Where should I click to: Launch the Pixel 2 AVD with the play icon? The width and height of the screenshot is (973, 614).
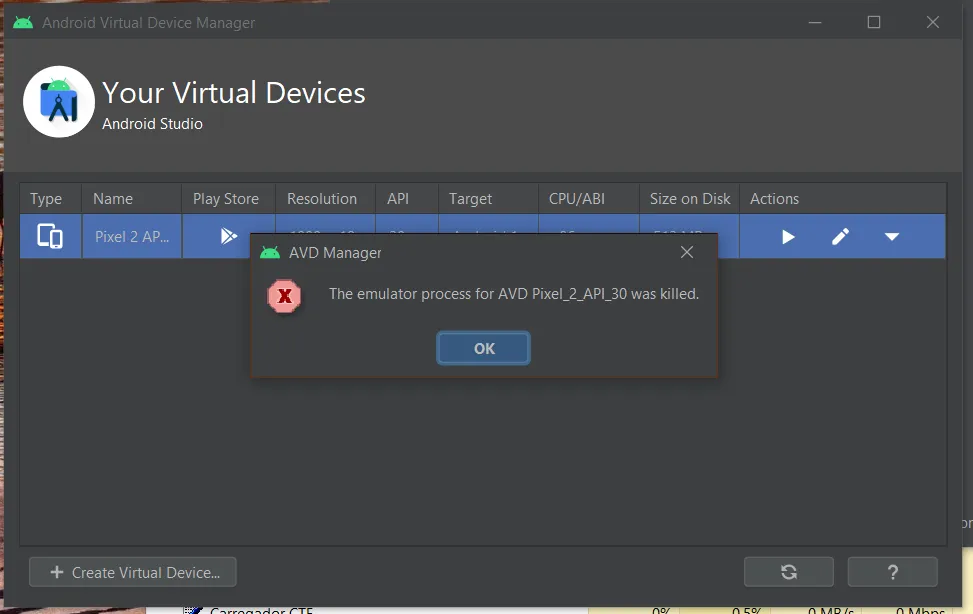[787, 236]
